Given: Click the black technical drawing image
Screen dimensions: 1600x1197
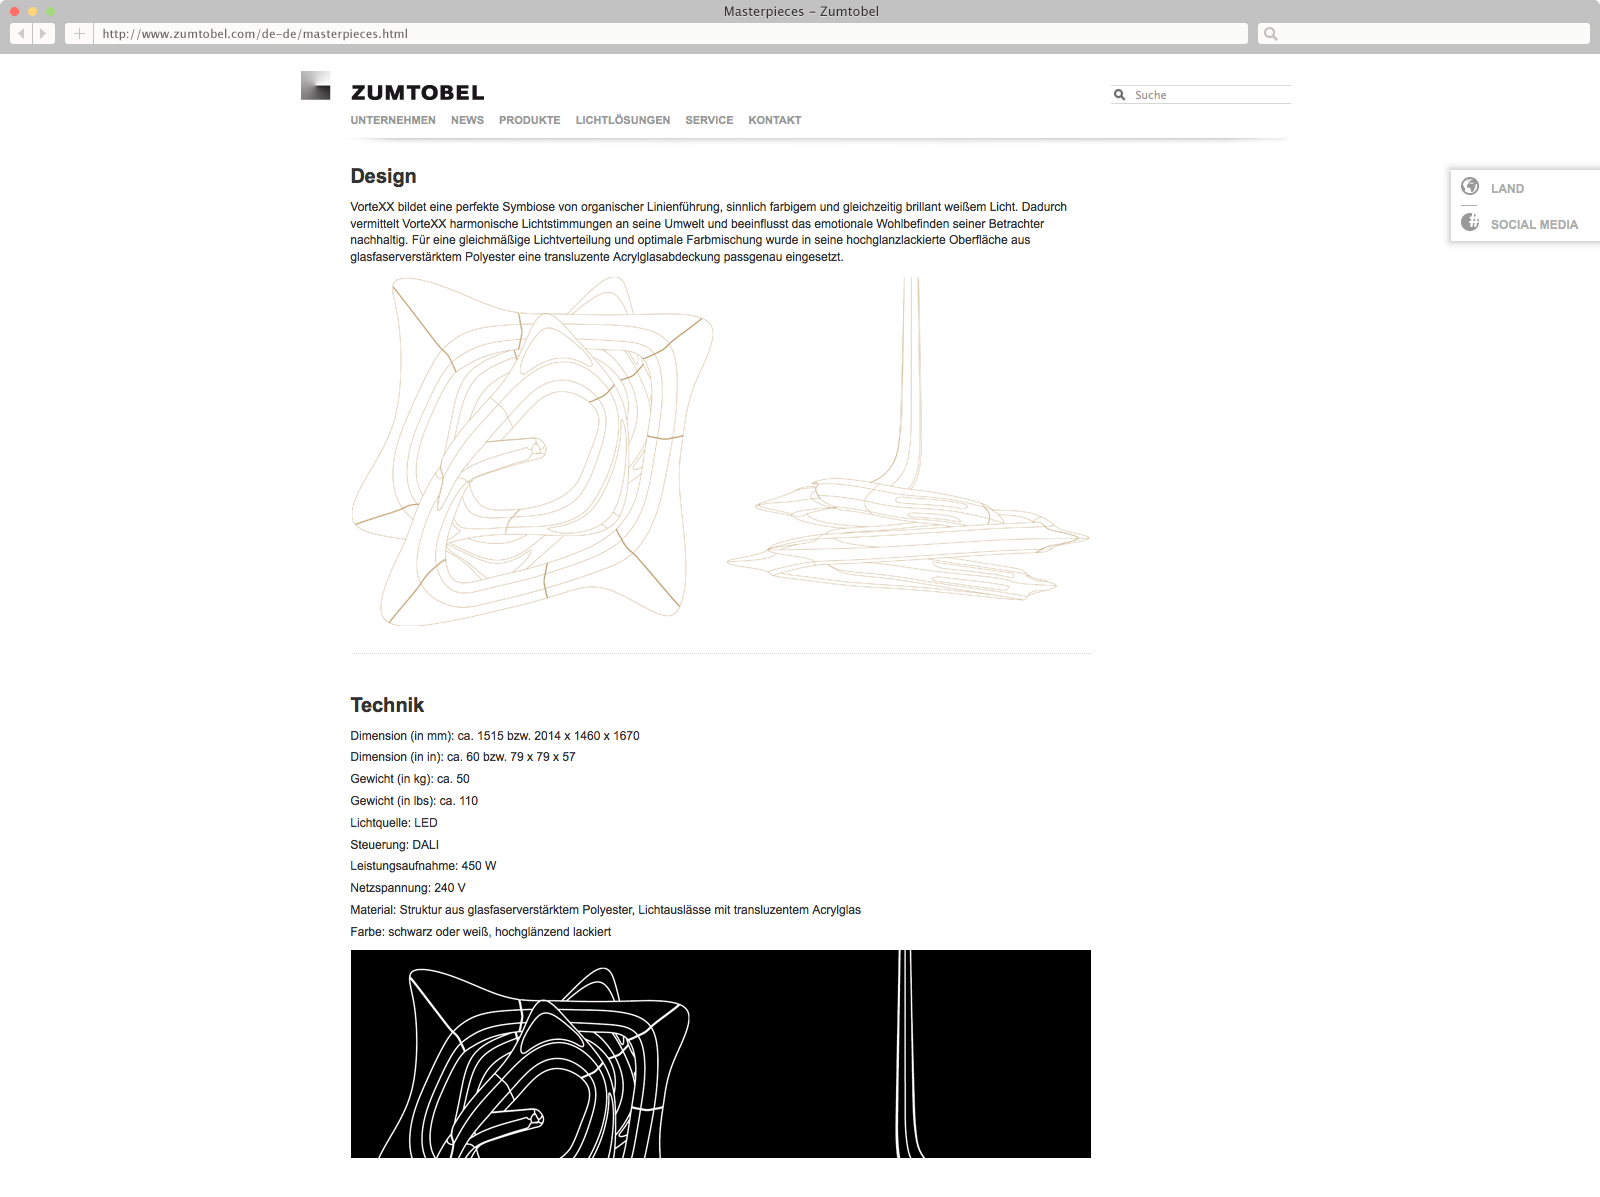Looking at the screenshot, I should pos(721,1054).
